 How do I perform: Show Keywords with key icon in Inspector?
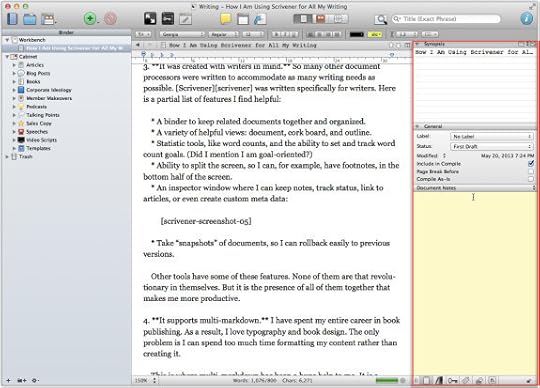click(x=453, y=380)
